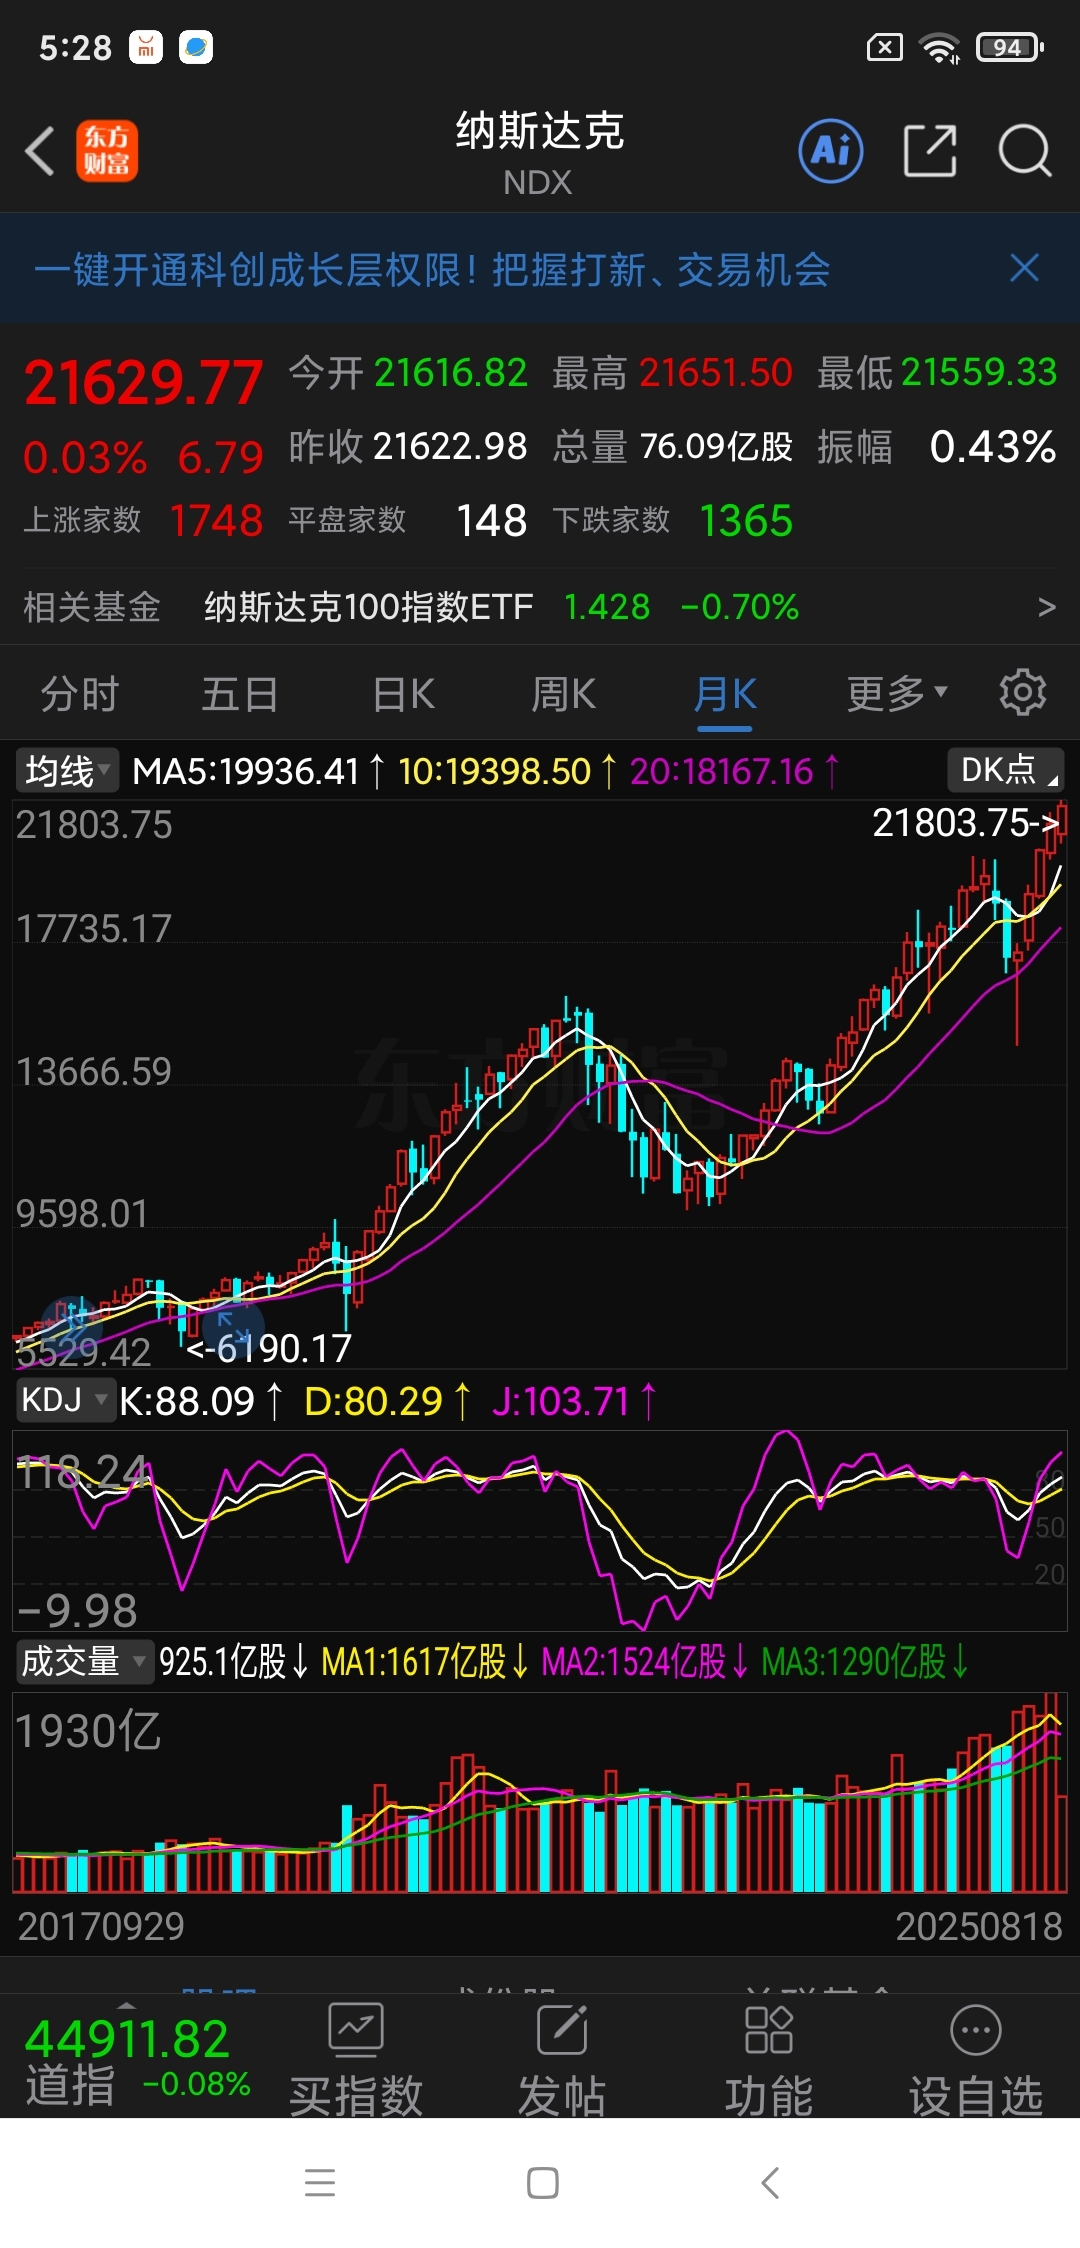Image resolution: width=1080 pixels, height=2248 pixels.
Task: Tap the 发帖 compose icon
Action: pos(562,2030)
